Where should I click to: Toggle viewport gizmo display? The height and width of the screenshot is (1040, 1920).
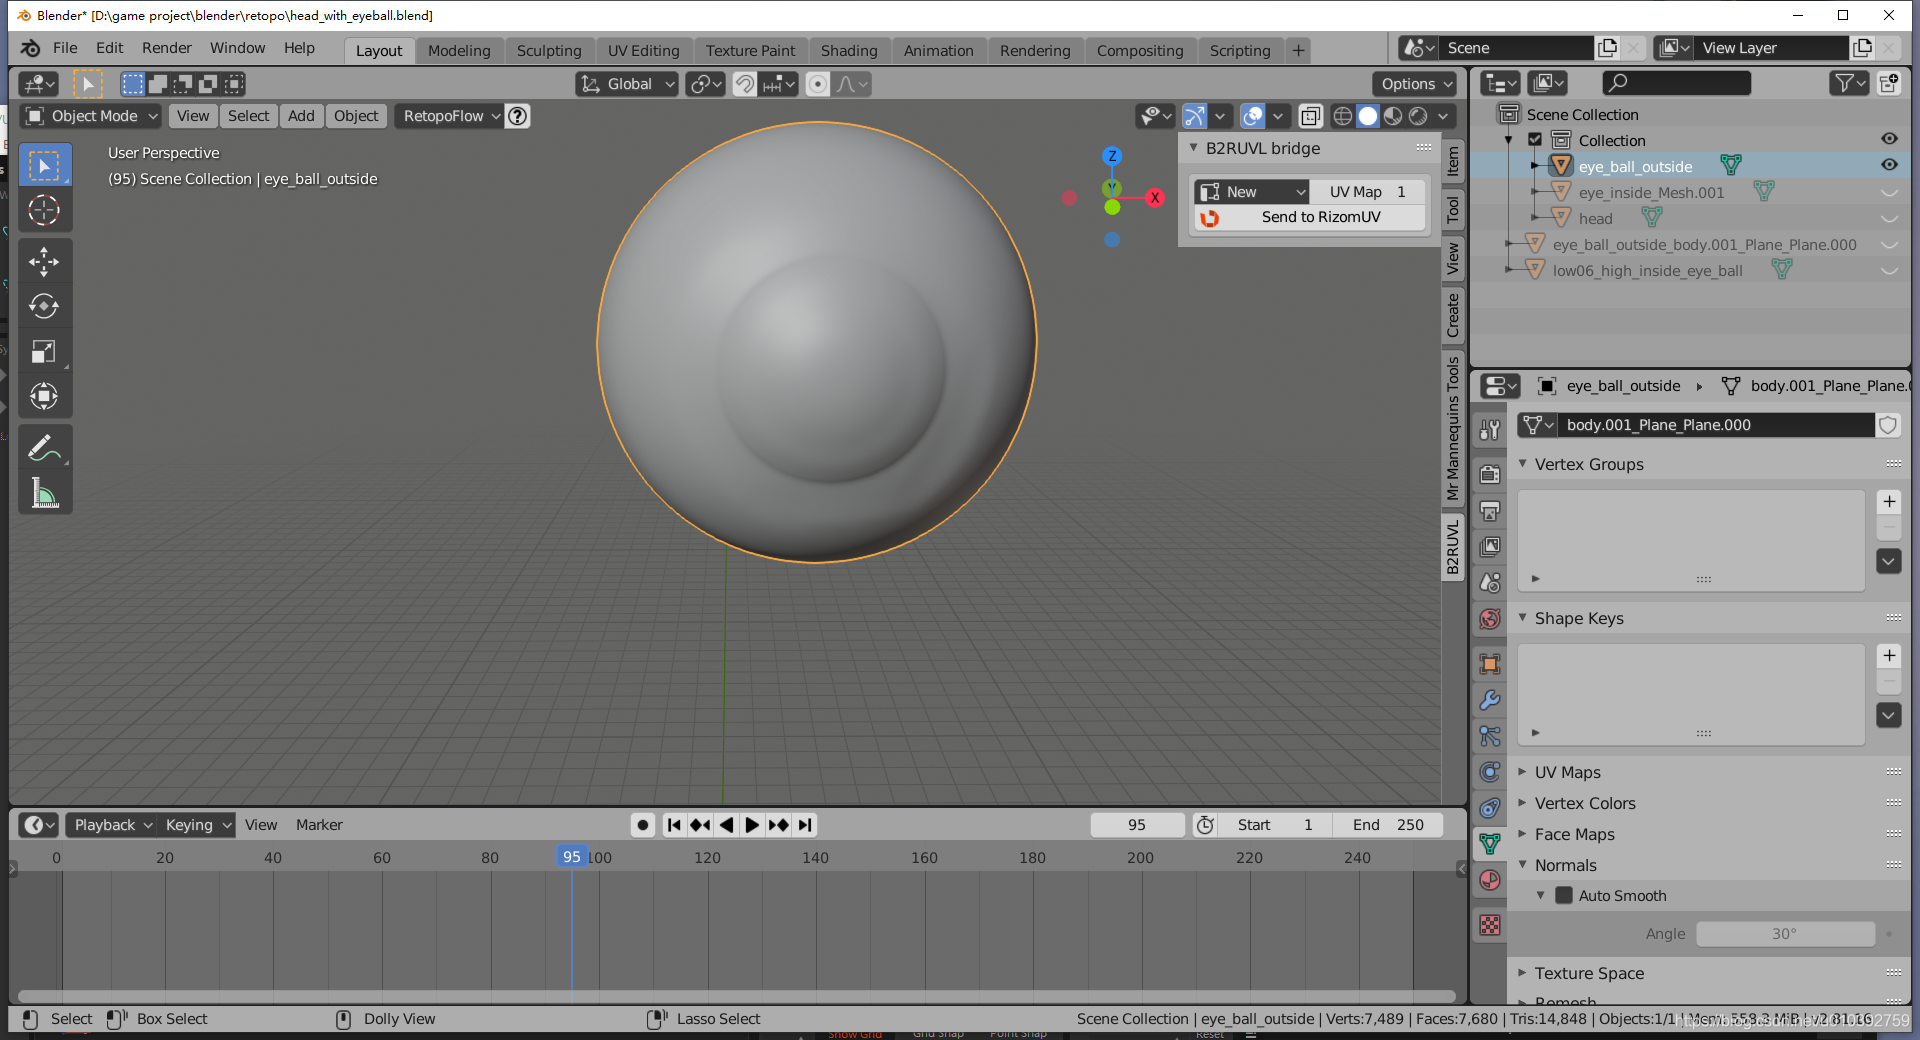pyautogui.click(x=1195, y=116)
